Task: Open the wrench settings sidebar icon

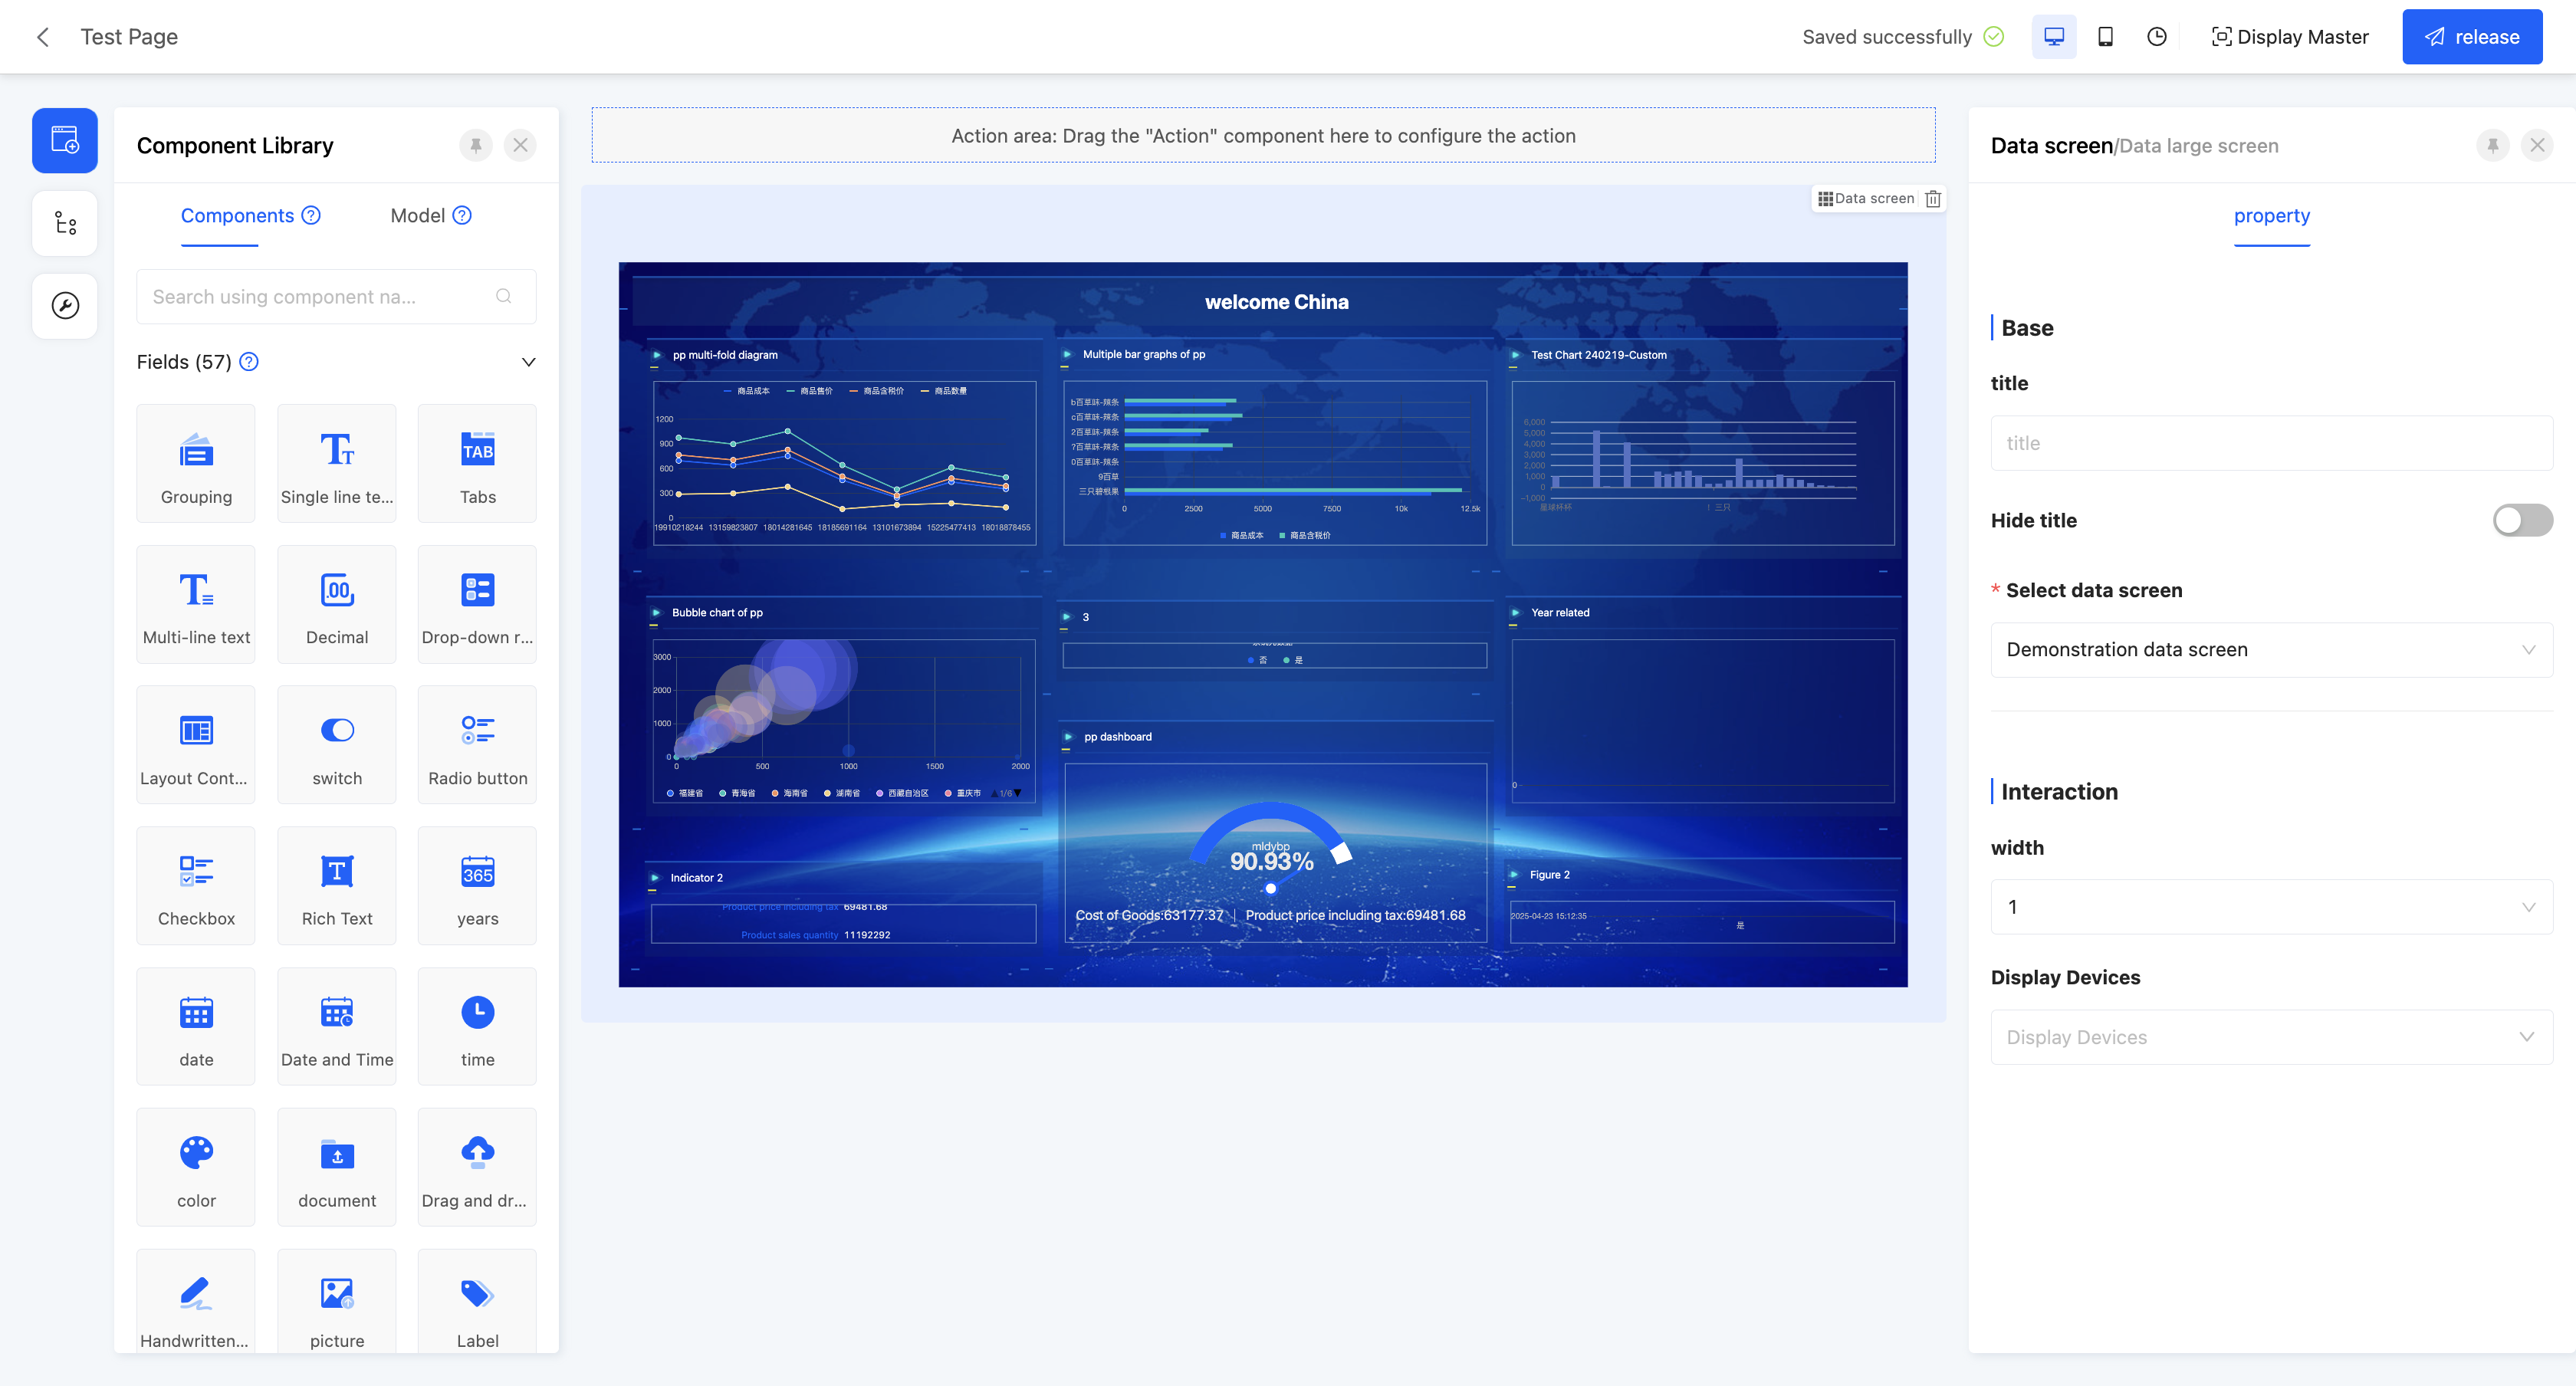Action: click(x=65, y=306)
